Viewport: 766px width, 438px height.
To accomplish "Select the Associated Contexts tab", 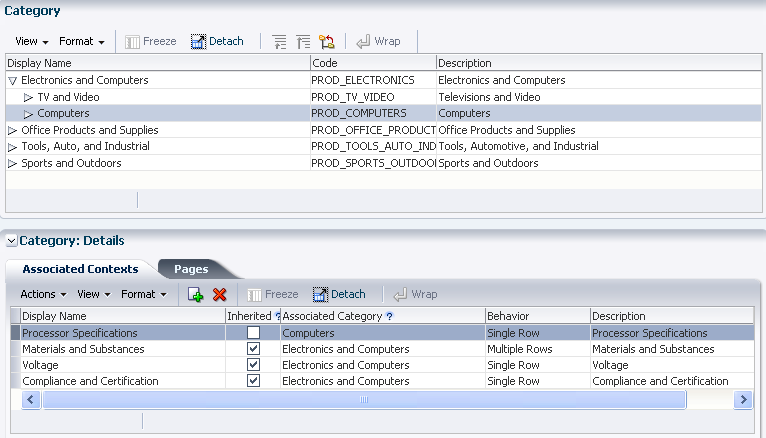I will (x=80, y=269).
